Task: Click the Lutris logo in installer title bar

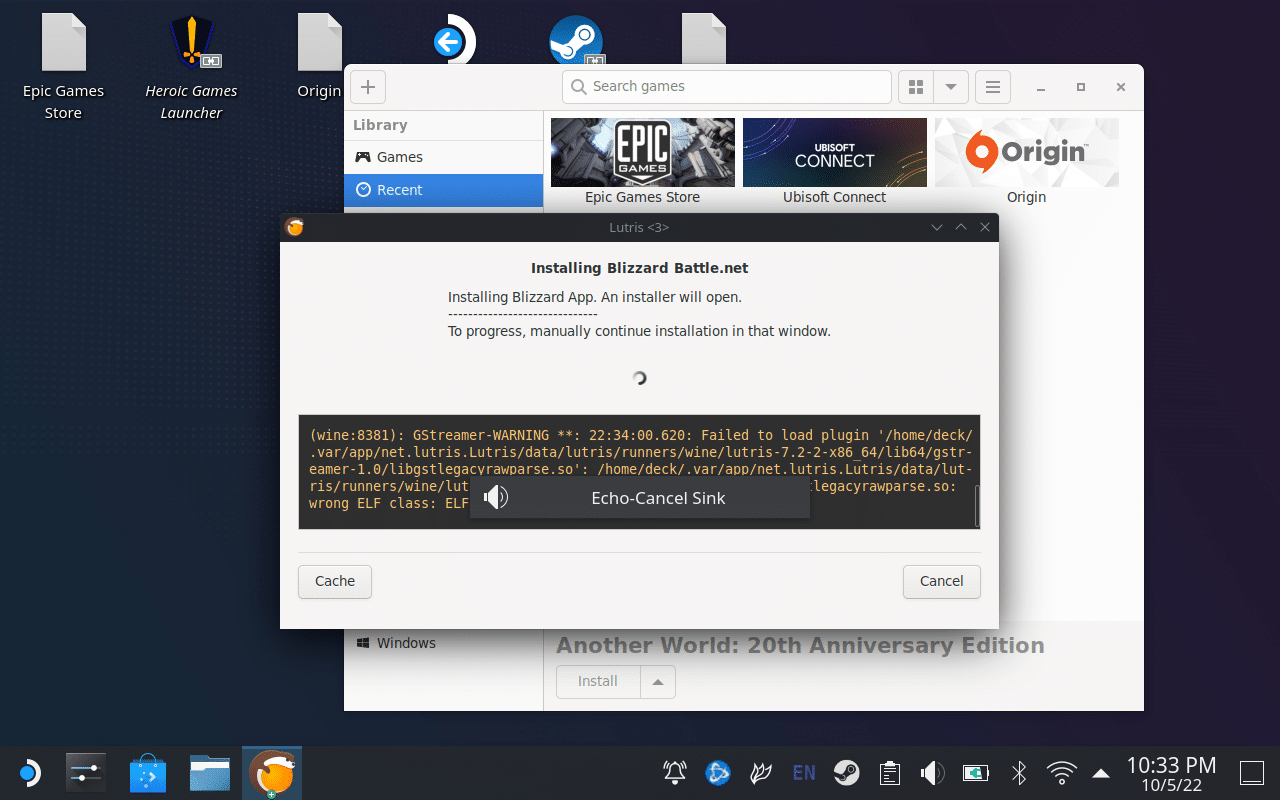Action: pyautogui.click(x=294, y=227)
